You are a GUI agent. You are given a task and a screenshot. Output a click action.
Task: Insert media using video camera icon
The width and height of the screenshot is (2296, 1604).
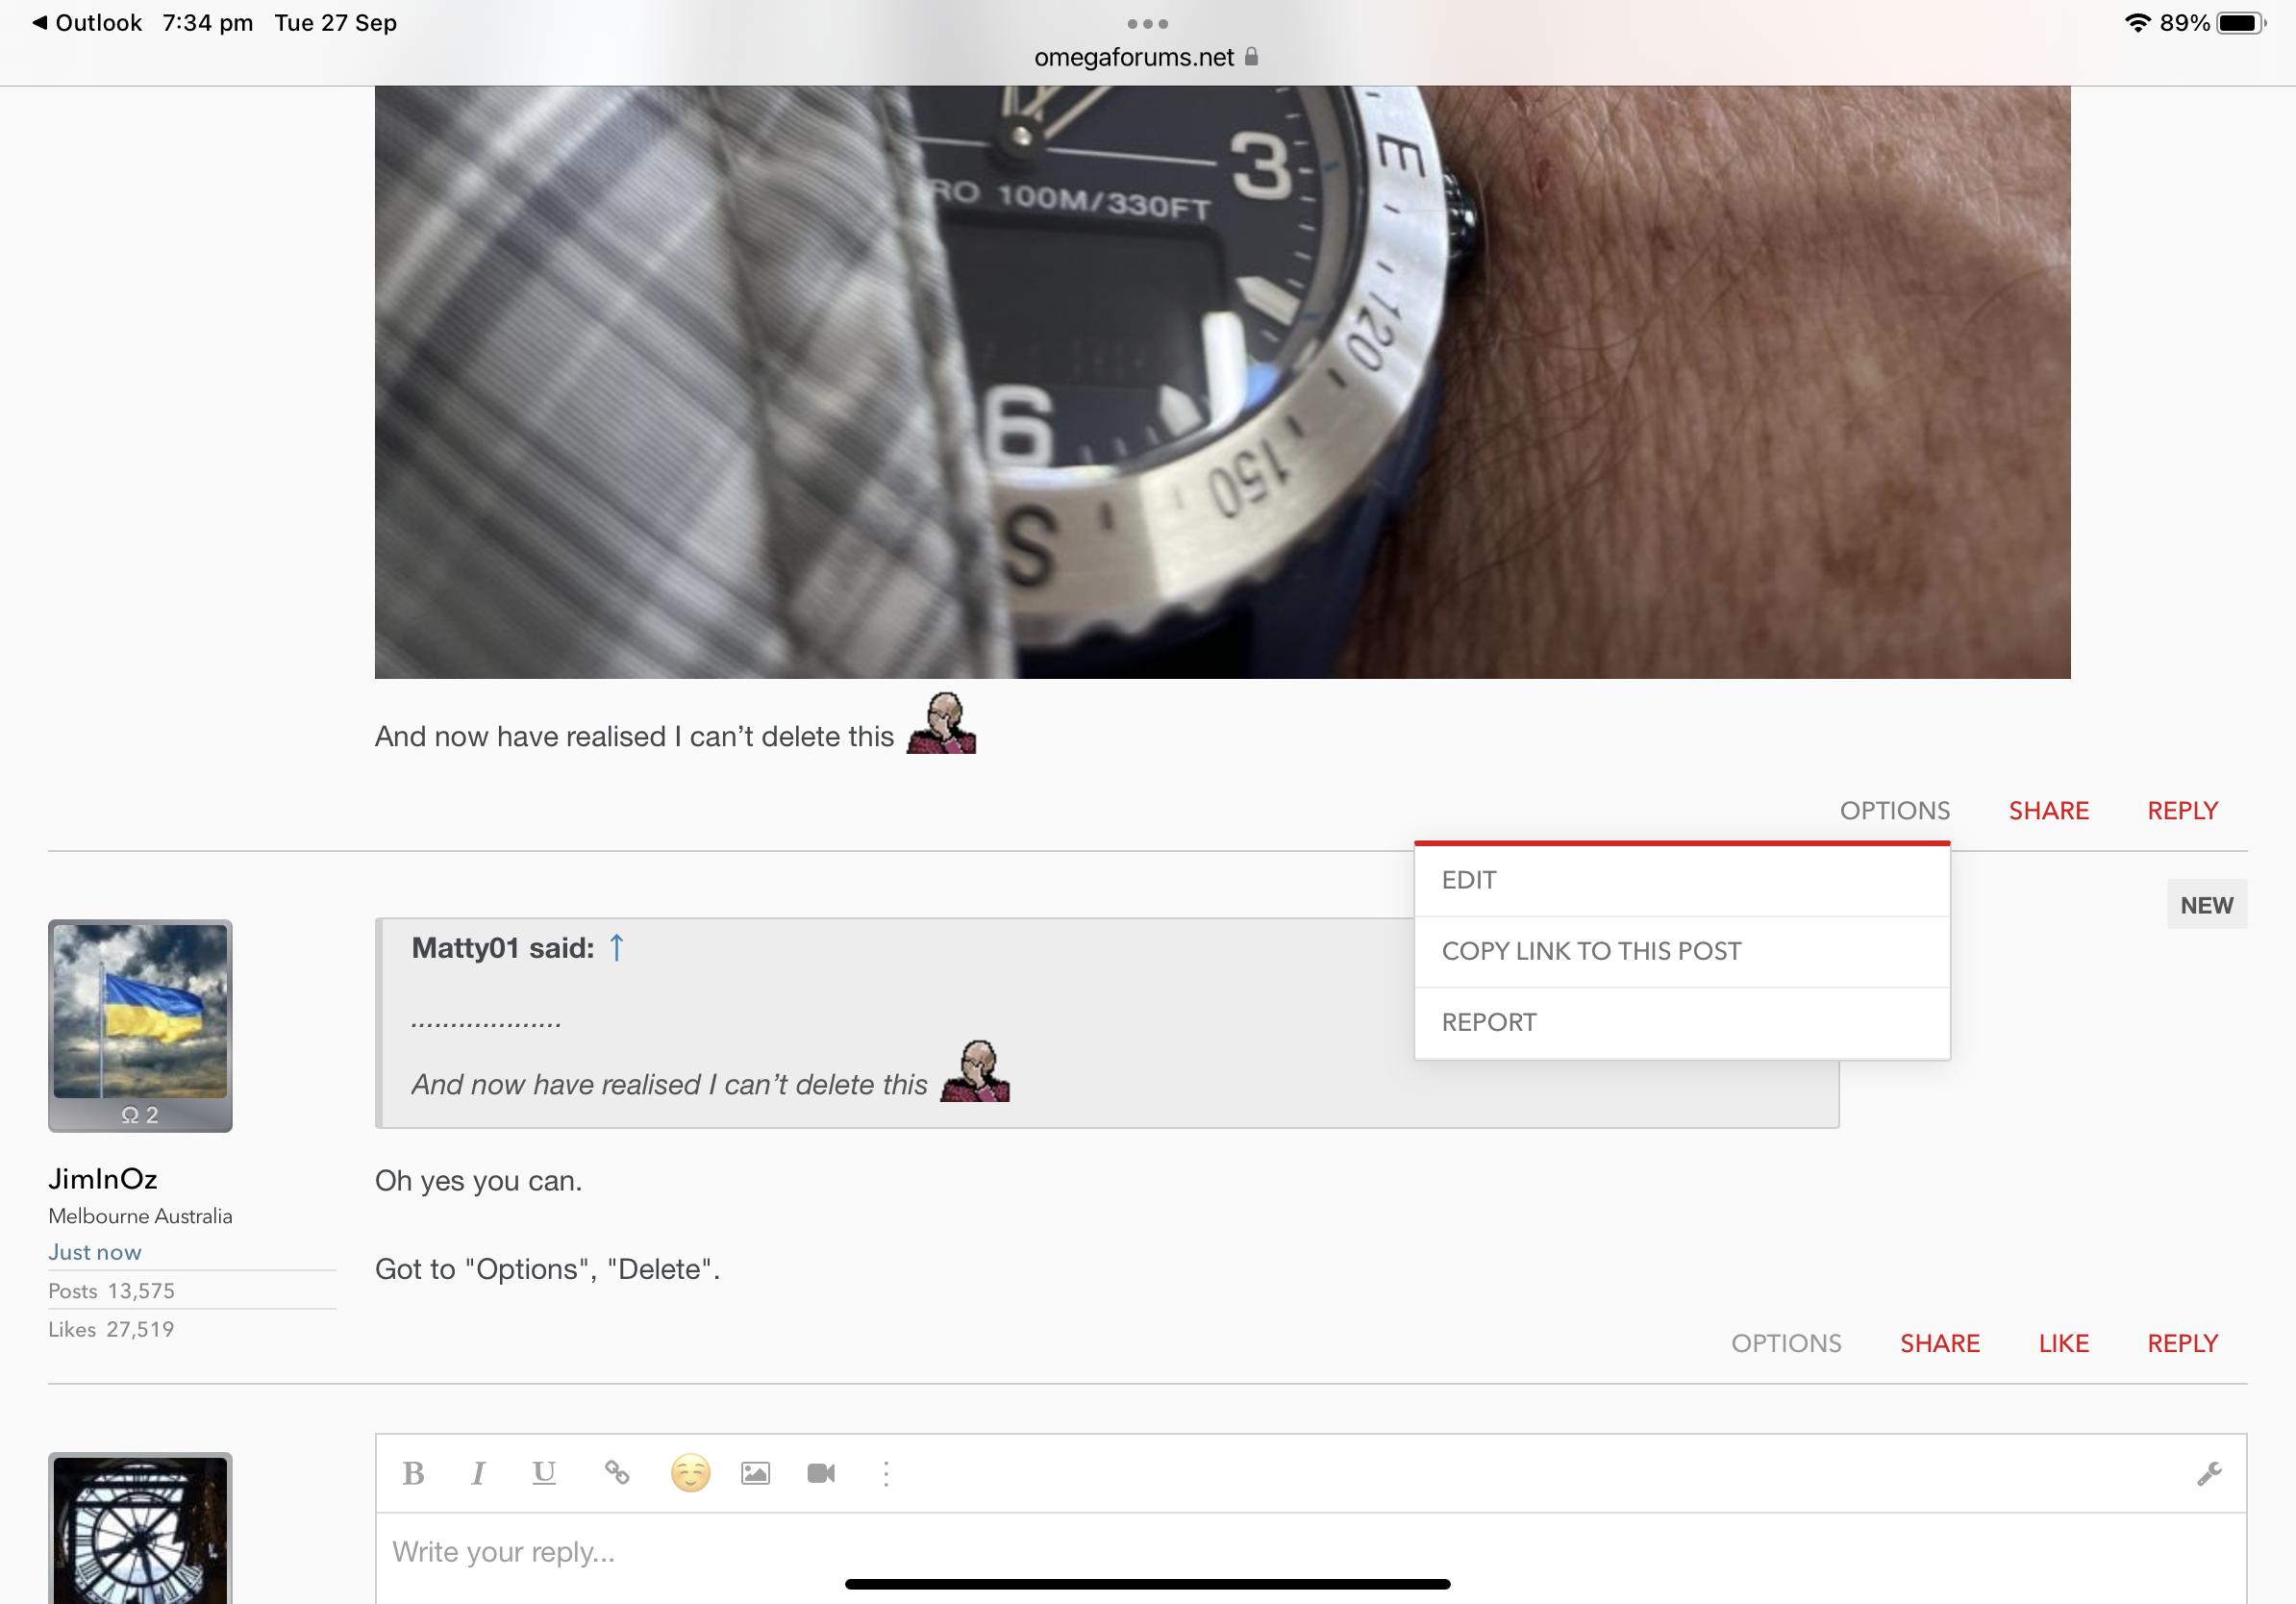click(x=821, y=1473)
